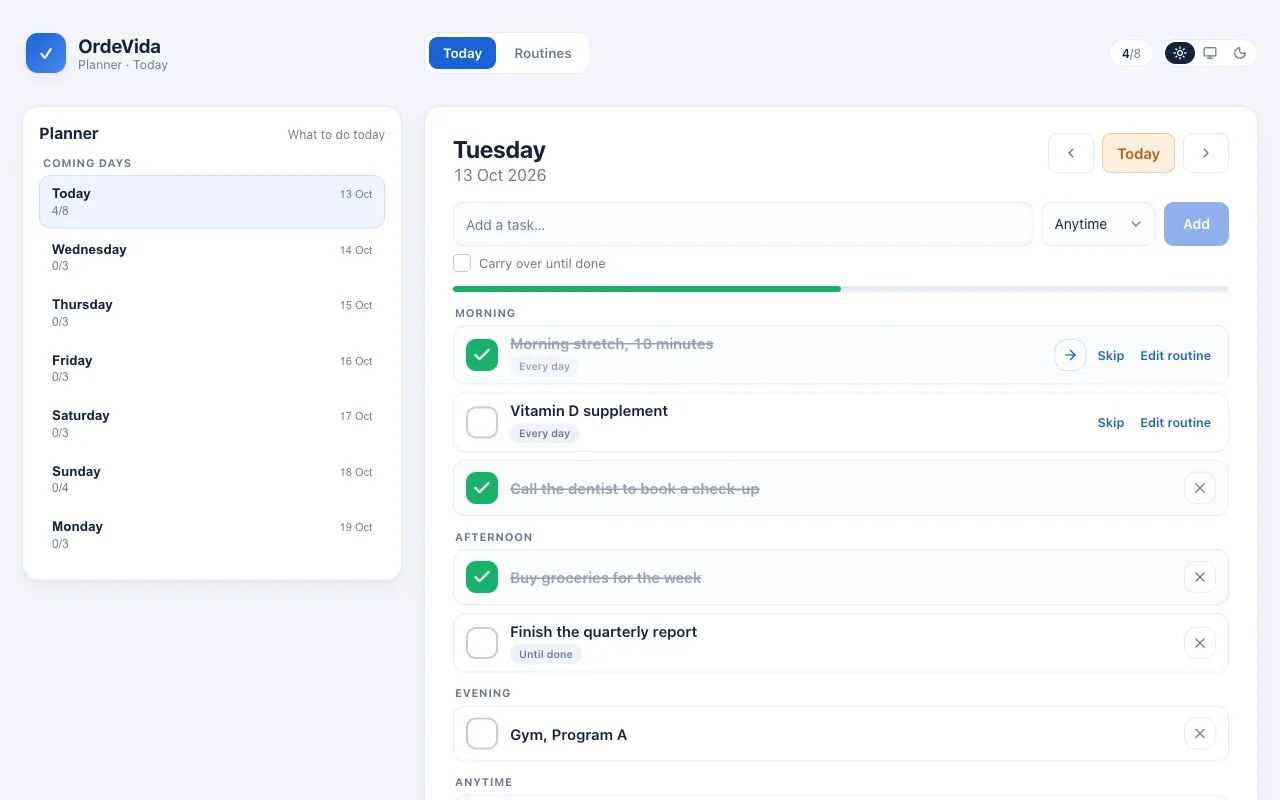The image size is (1280, 800).
Task: Select Wednesday 14 Oct
Action: (212, 257)
